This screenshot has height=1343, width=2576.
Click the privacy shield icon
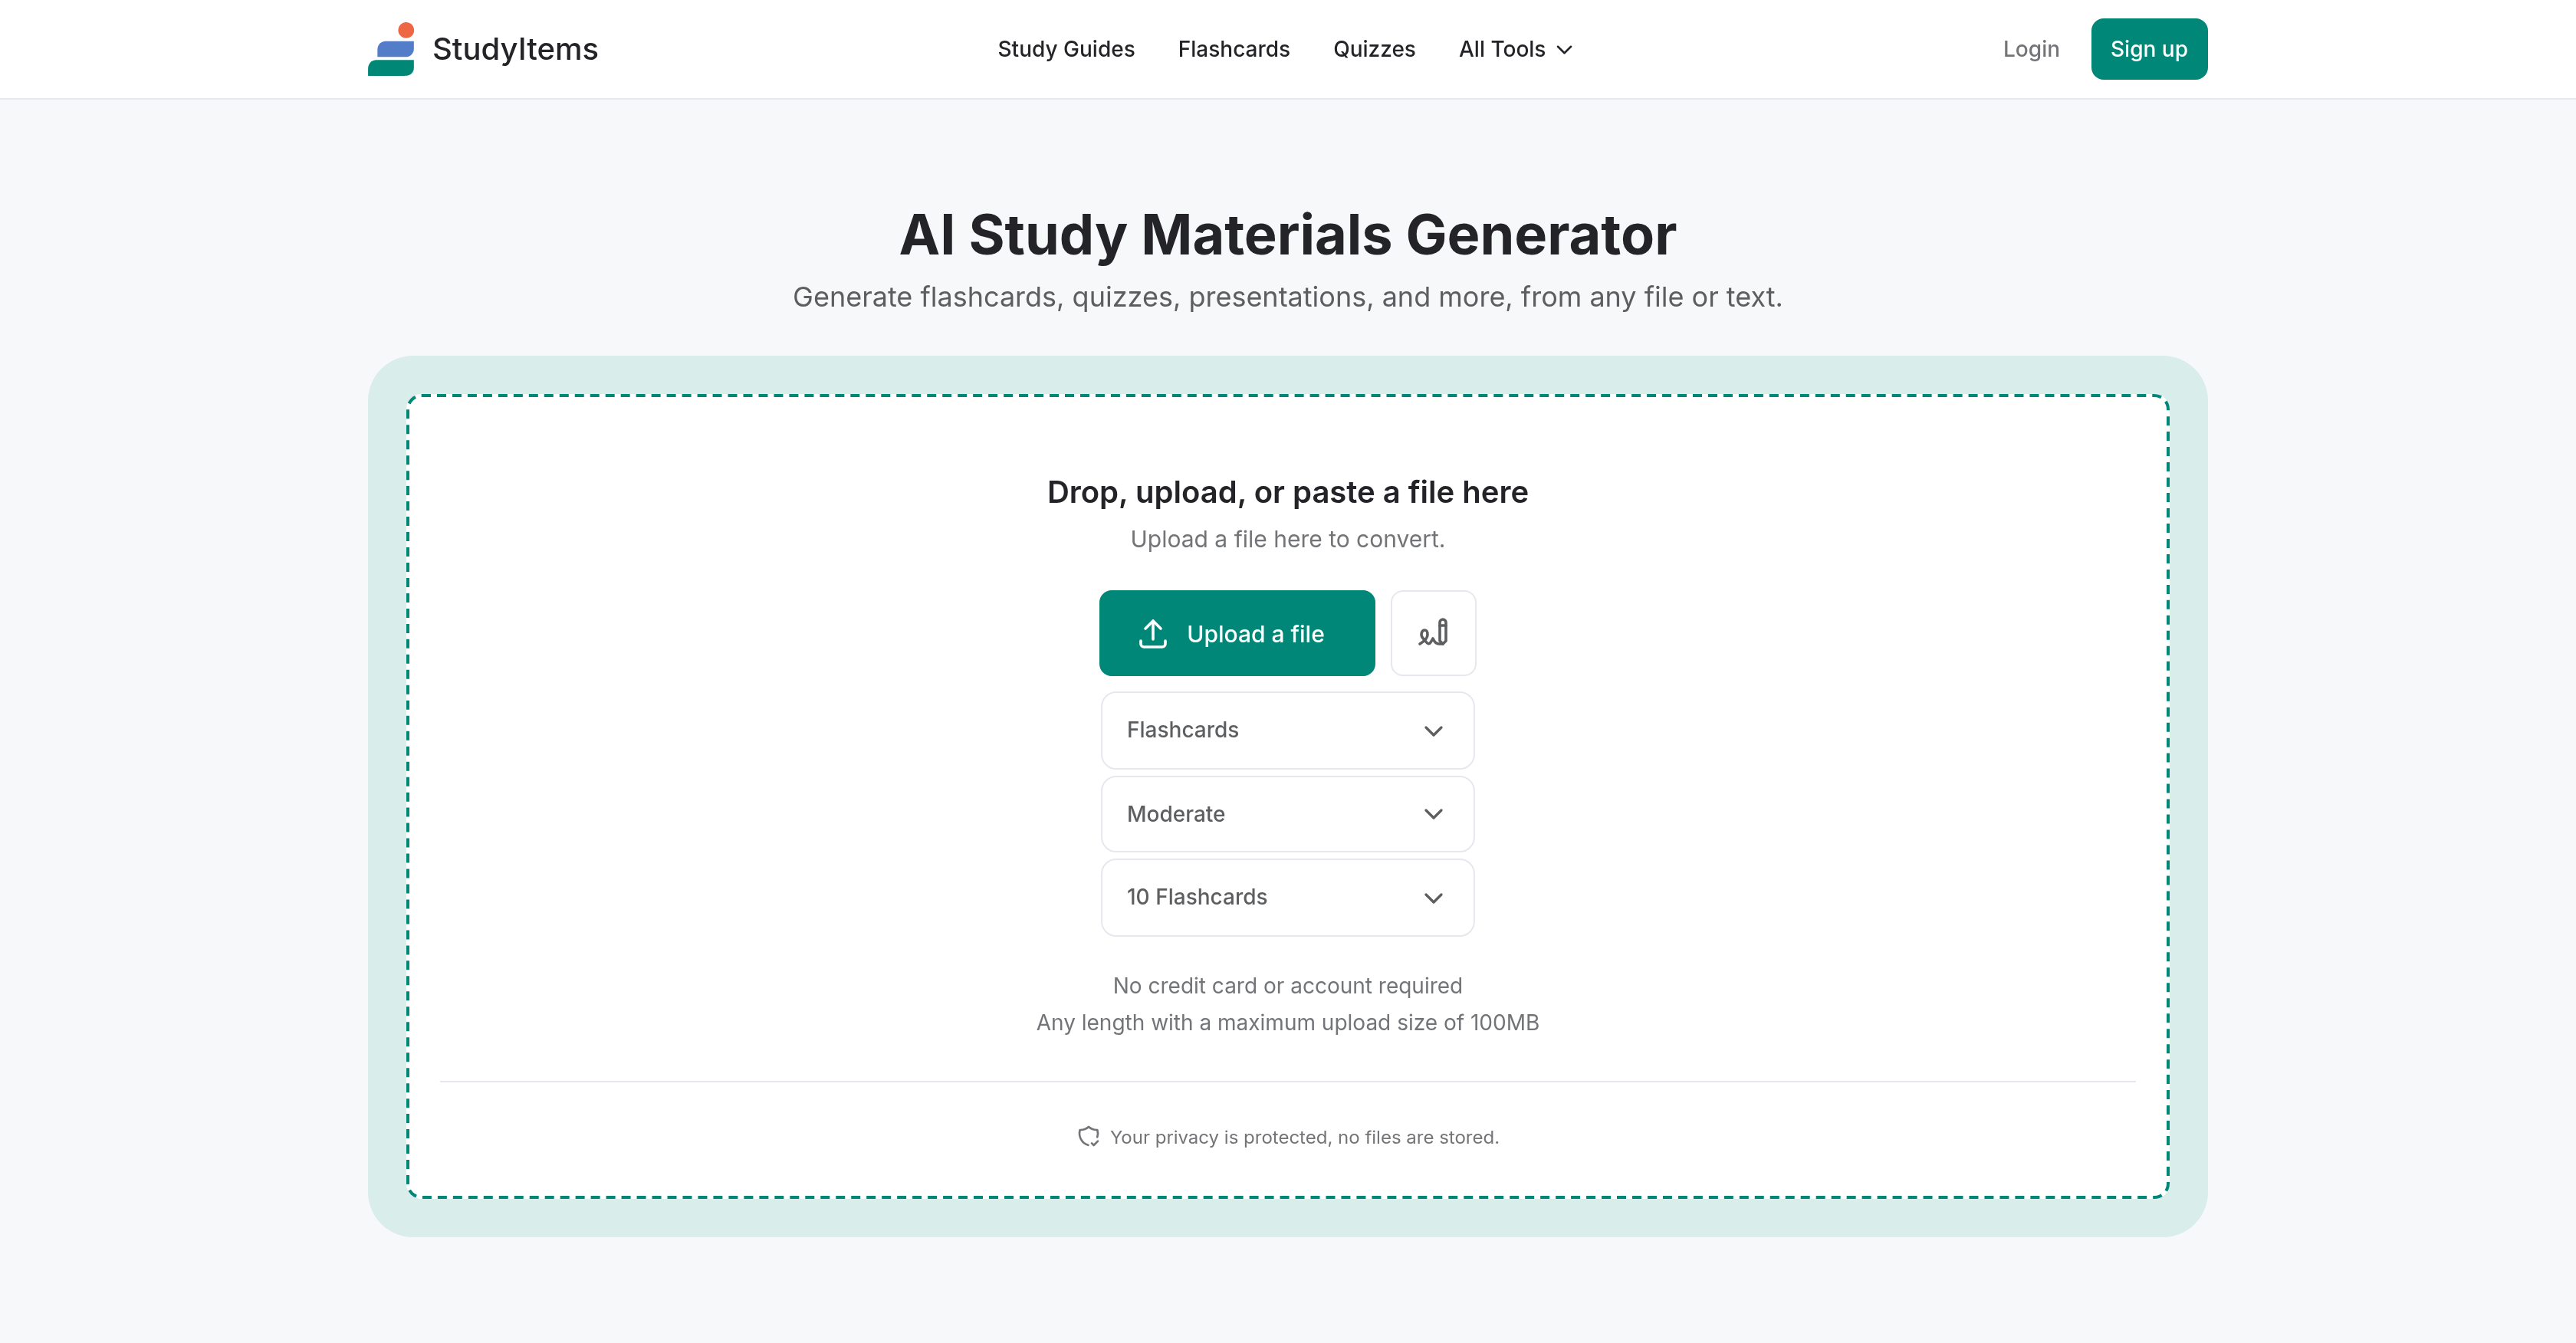[1089, 1136]
